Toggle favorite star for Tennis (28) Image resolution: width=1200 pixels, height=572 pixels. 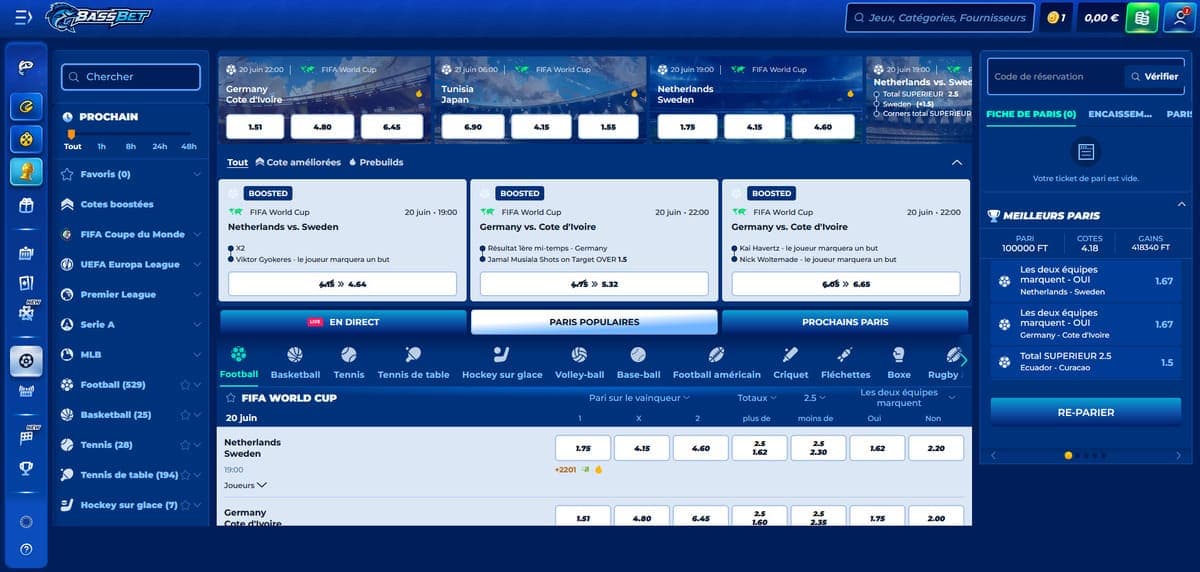[x=184, y=445]
